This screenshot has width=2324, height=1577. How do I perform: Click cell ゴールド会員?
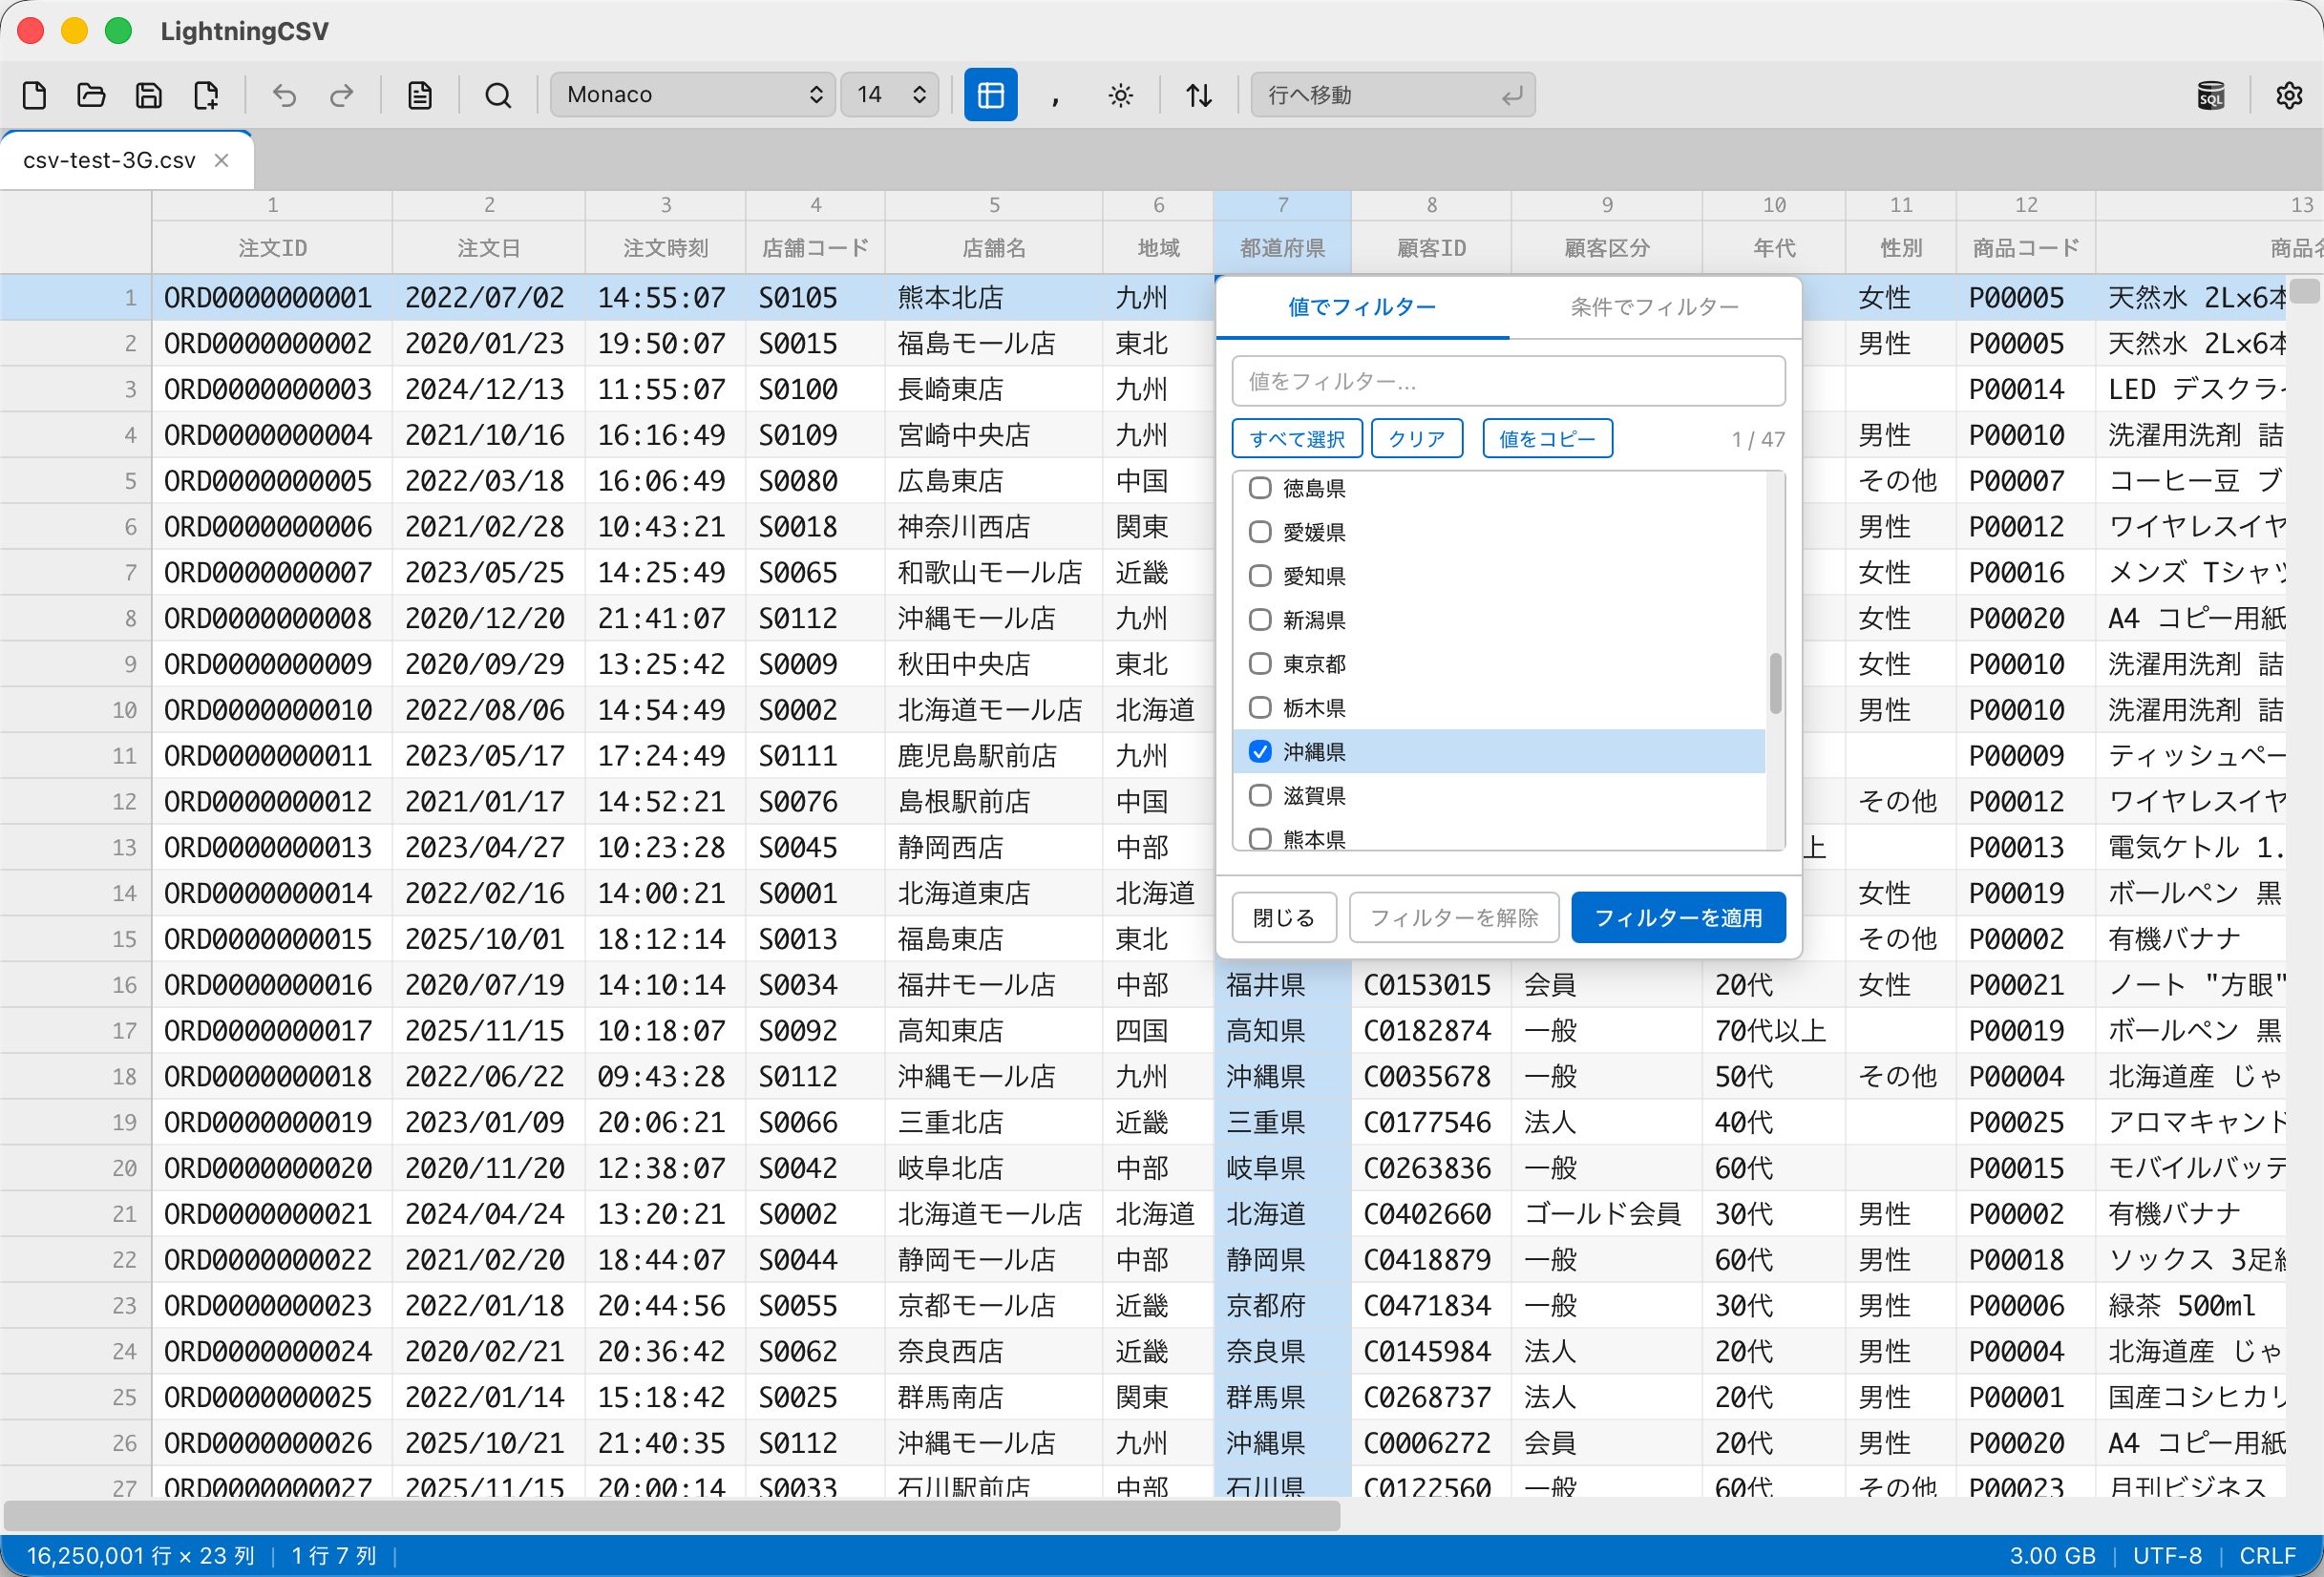coord(1607,1214)
